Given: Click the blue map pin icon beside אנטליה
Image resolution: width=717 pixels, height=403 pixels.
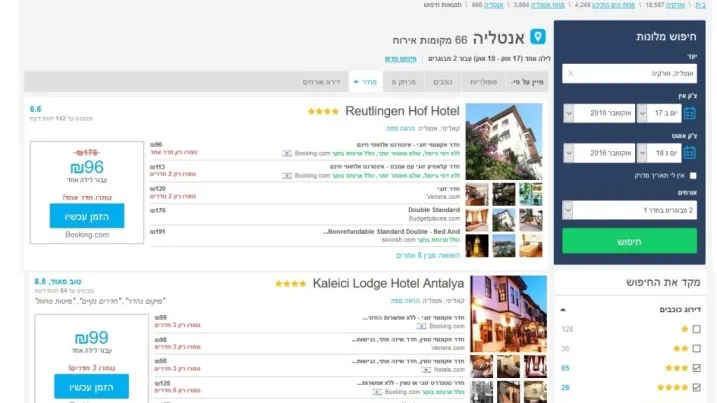Looking at the screenshot, I should [538, 38].
